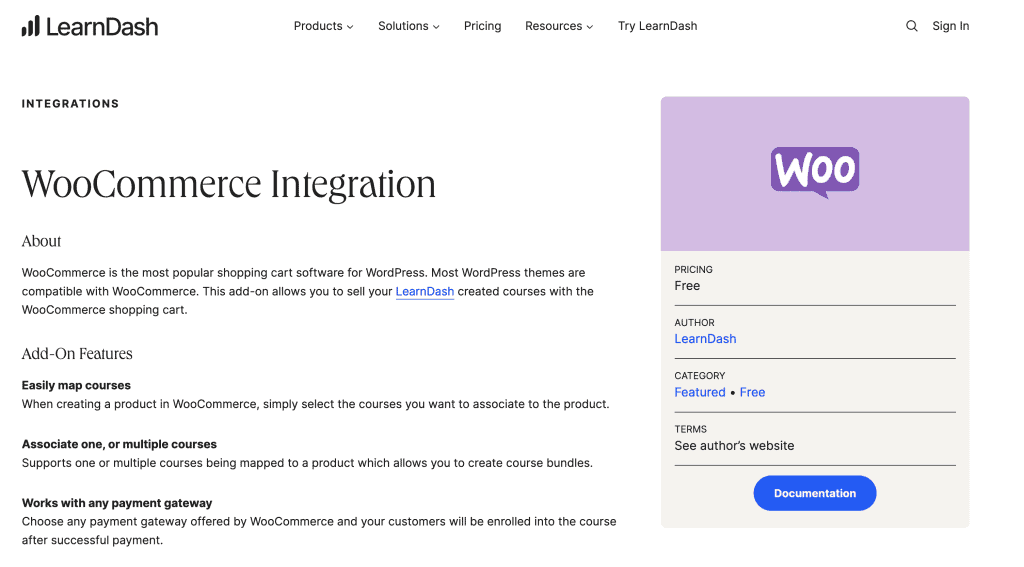The width and height of the screenshot is (1024, 567).
Task: Click the LearnDash logo in header
Action: (90, 26)
